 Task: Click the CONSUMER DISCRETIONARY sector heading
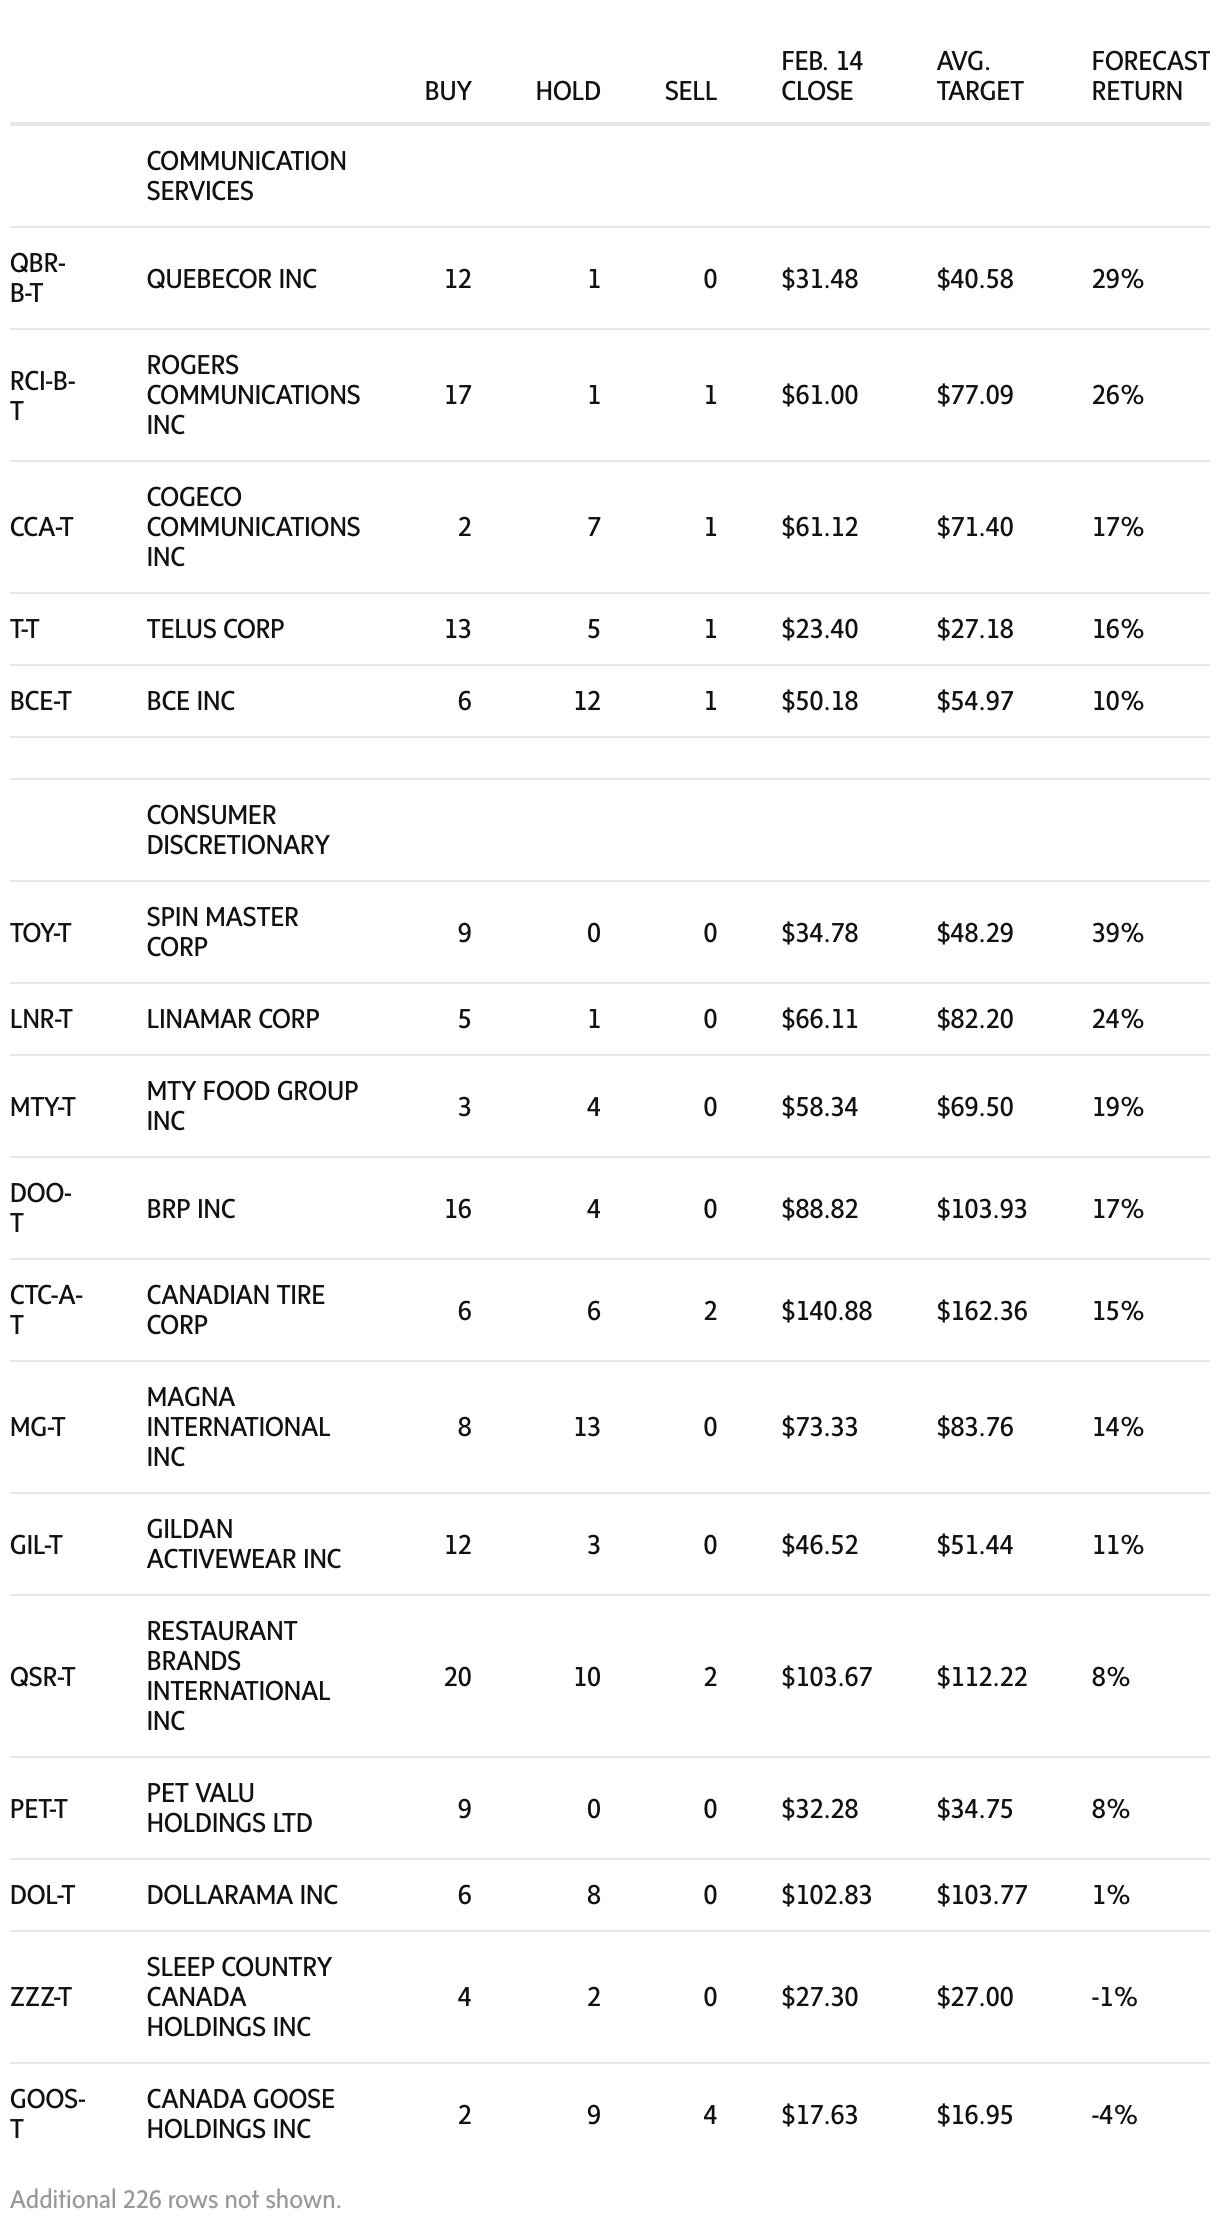tap(237, 830)
